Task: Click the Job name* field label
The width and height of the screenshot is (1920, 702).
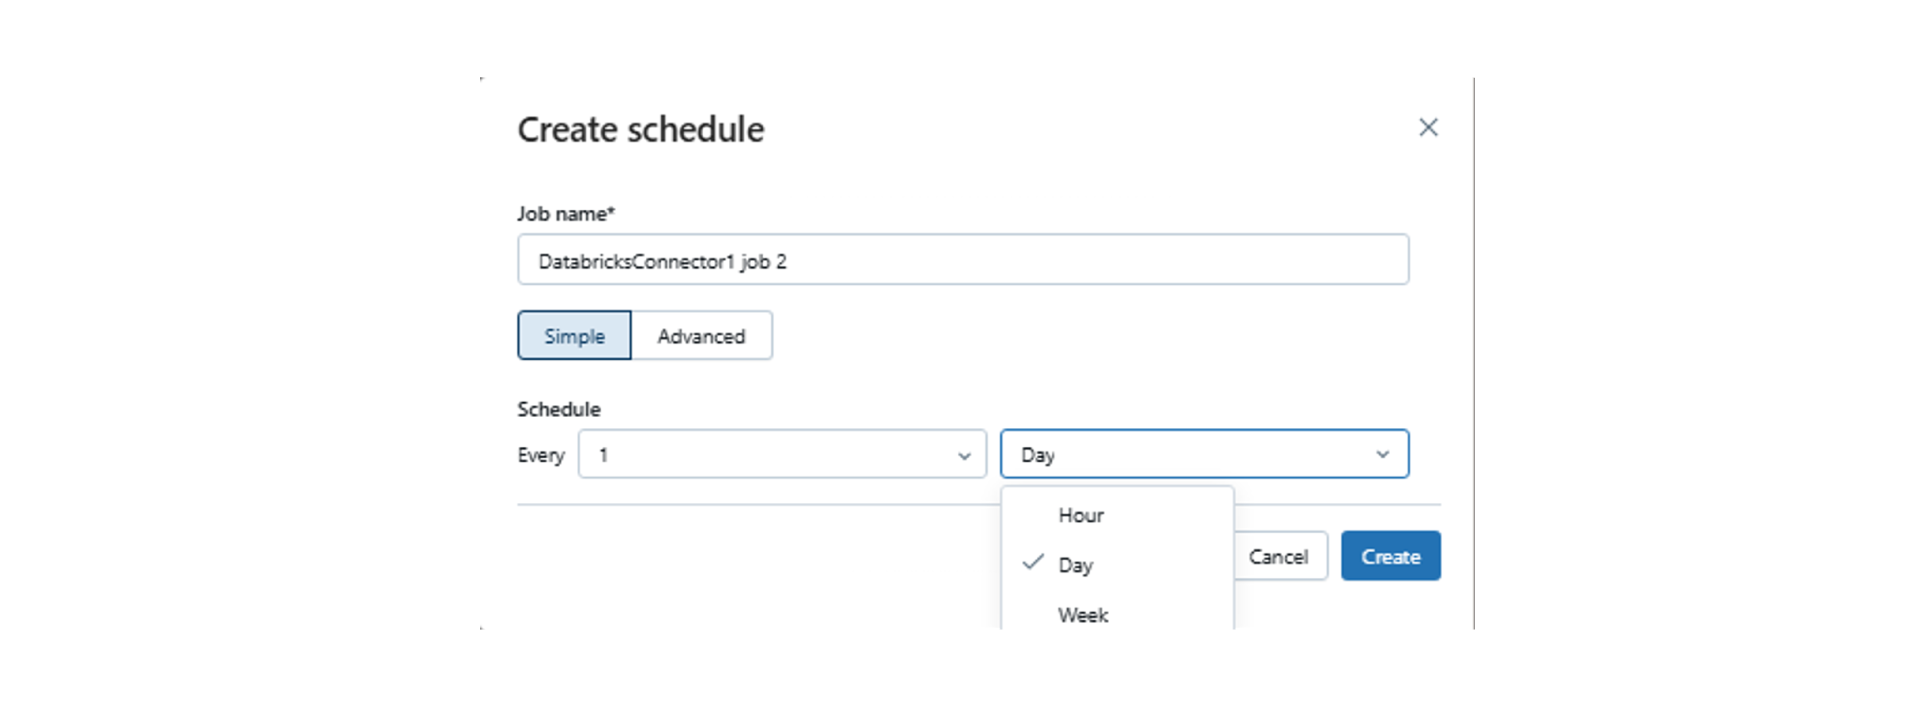Action: 566,214
